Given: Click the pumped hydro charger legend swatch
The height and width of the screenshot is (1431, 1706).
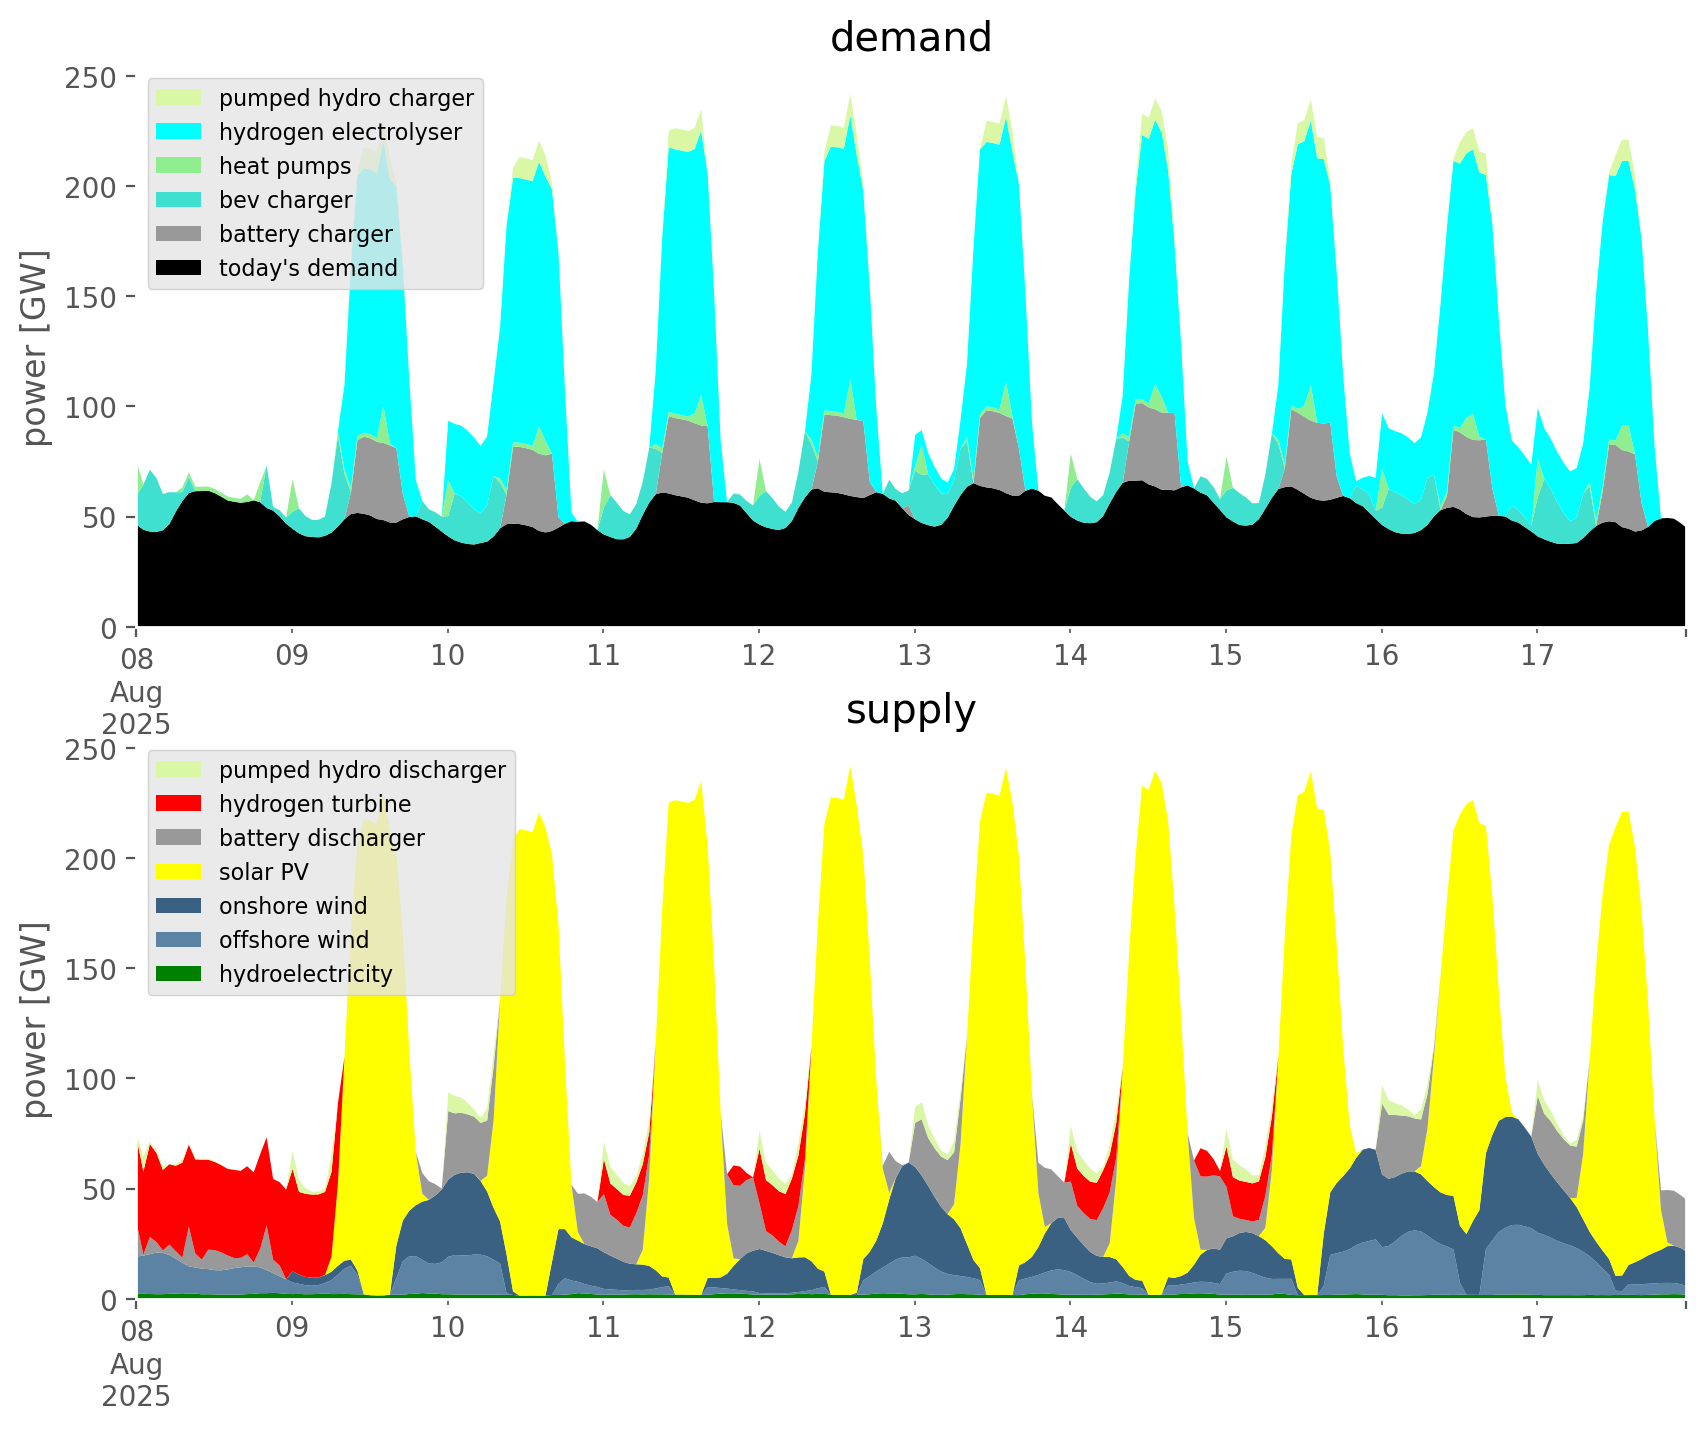Looking at the screenshot, I should point(179,98).
